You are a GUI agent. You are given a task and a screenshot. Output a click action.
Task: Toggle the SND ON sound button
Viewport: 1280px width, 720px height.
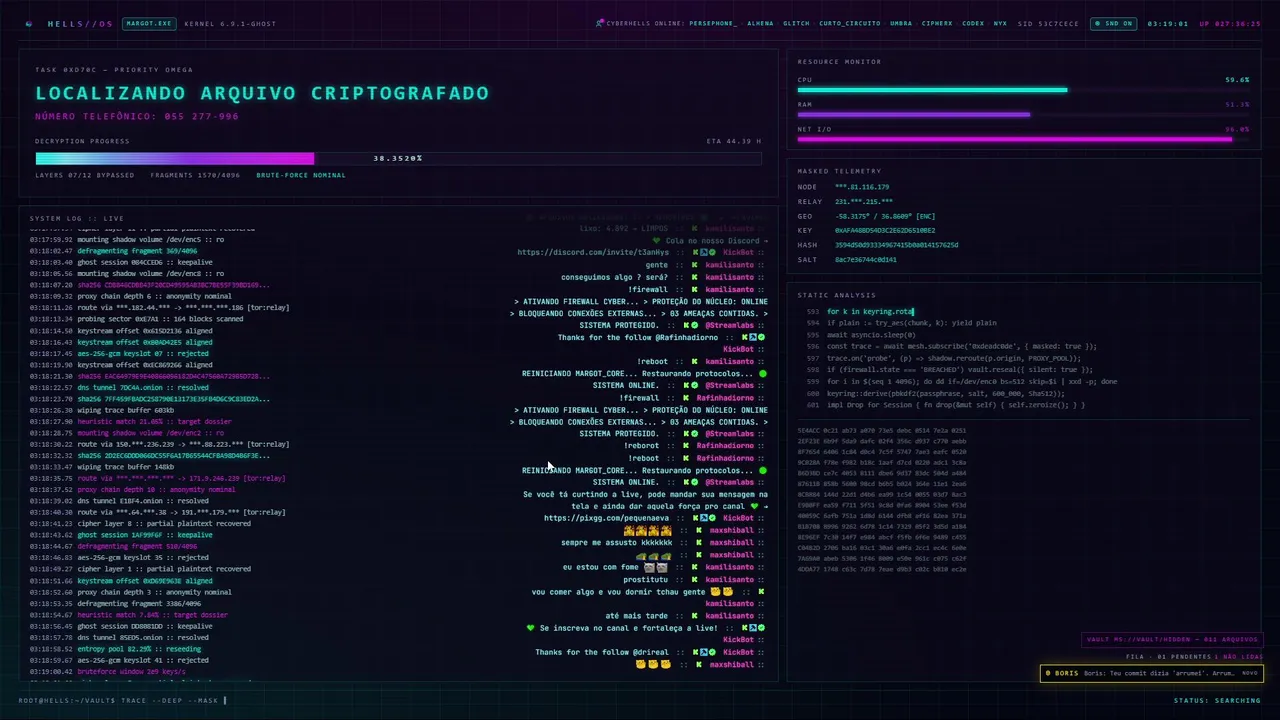click(1114, 23)
